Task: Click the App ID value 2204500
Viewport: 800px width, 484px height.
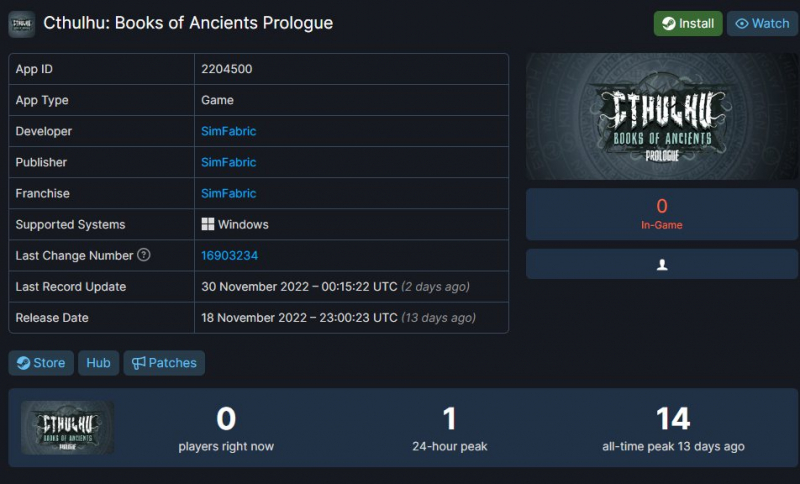Action: click(x=227, y=69)
